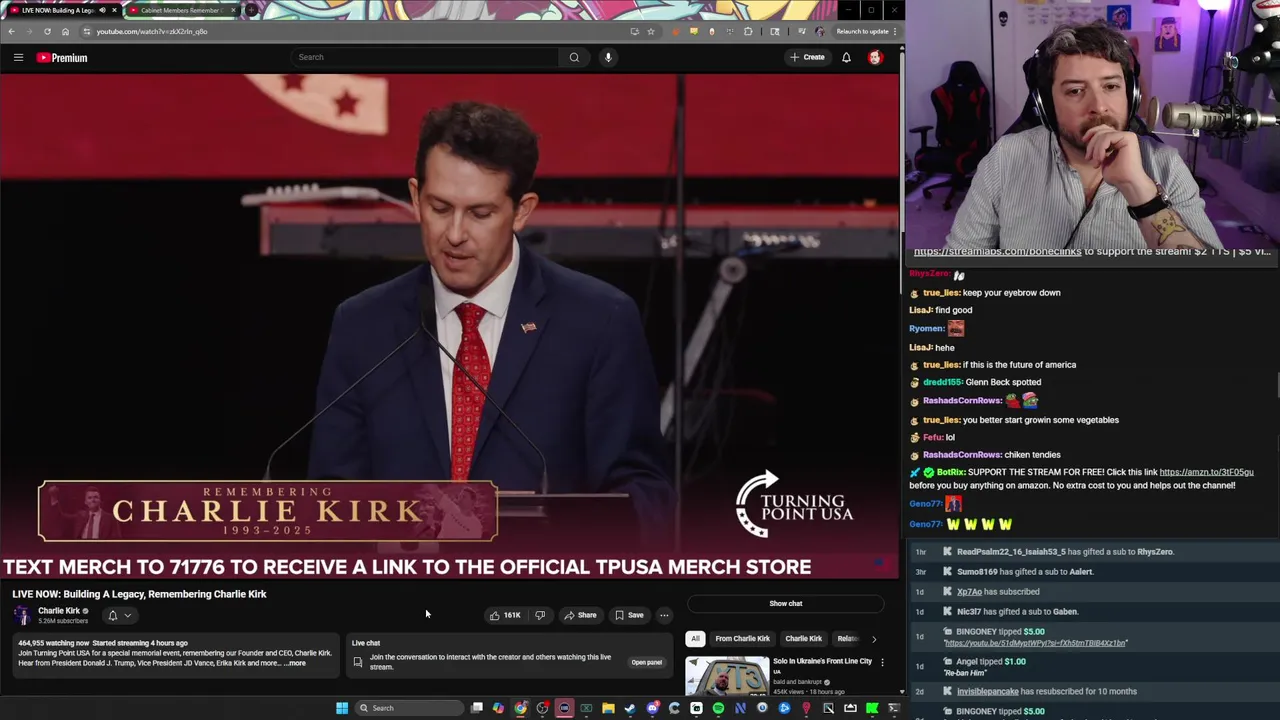The image size is (1280, 720).
Task: Open Steam from the taskbar
Action: pyautogui.click(x=630, y=708)
